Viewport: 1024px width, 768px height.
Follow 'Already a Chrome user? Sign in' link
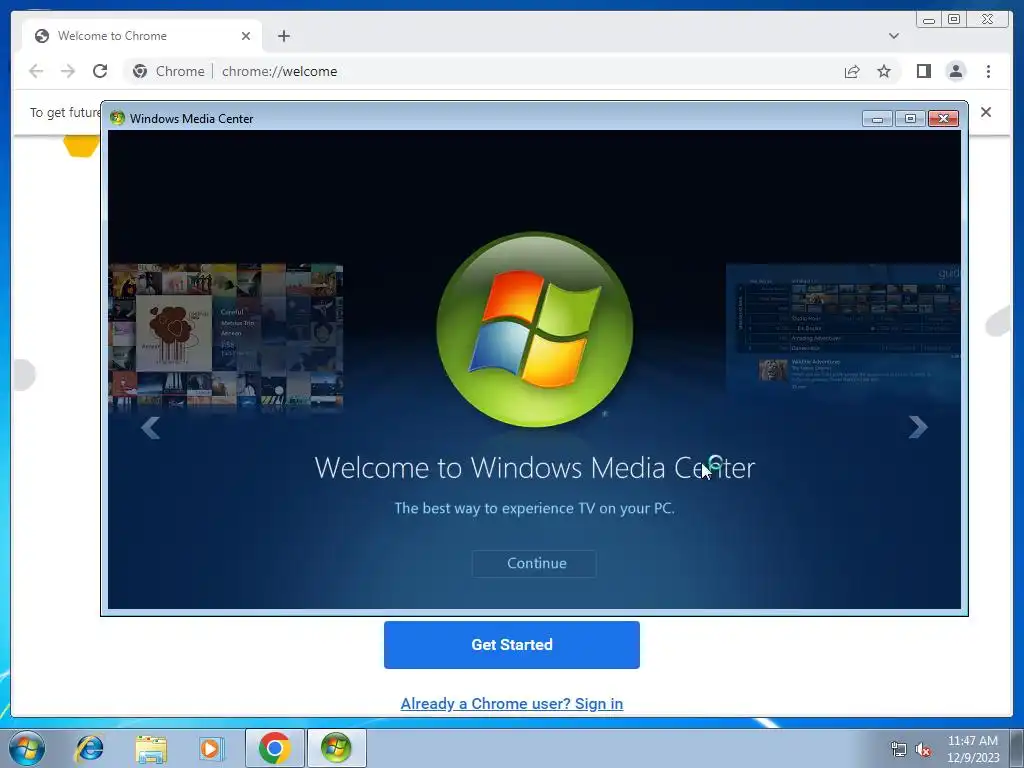(x=512, y=703)
